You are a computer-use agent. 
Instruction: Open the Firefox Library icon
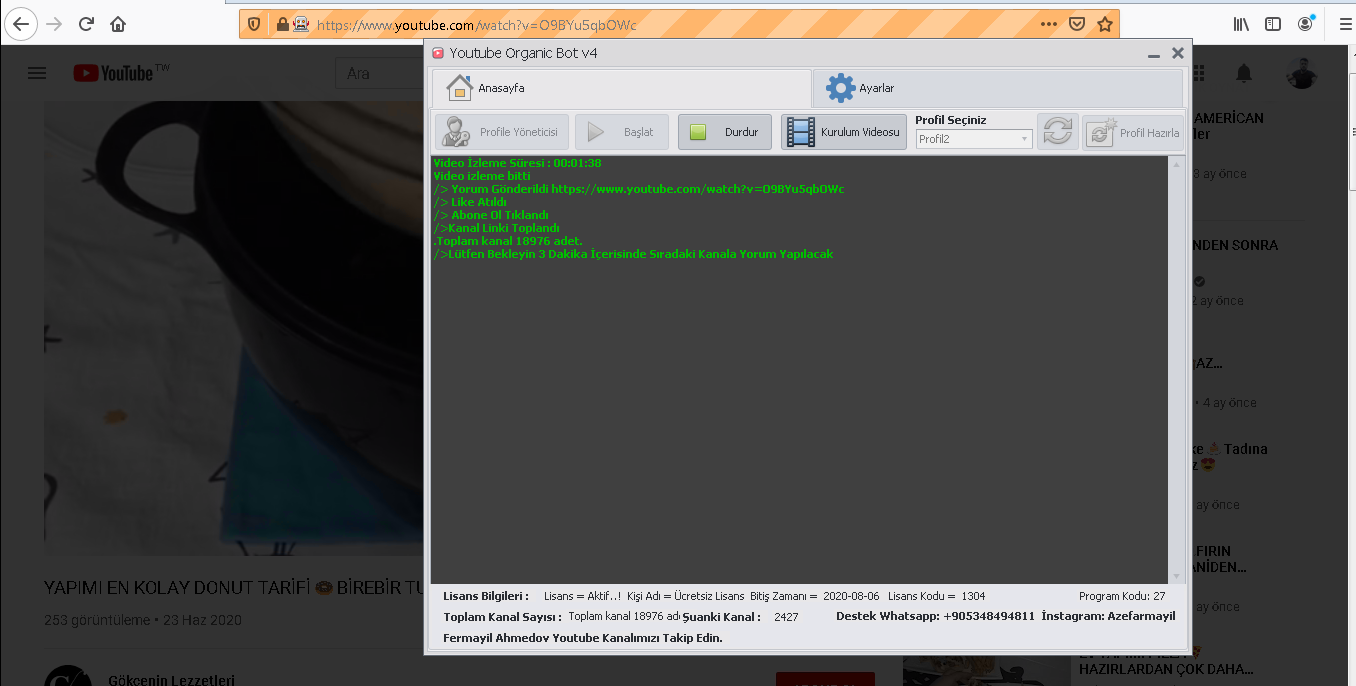click(x=1241, y=24)
